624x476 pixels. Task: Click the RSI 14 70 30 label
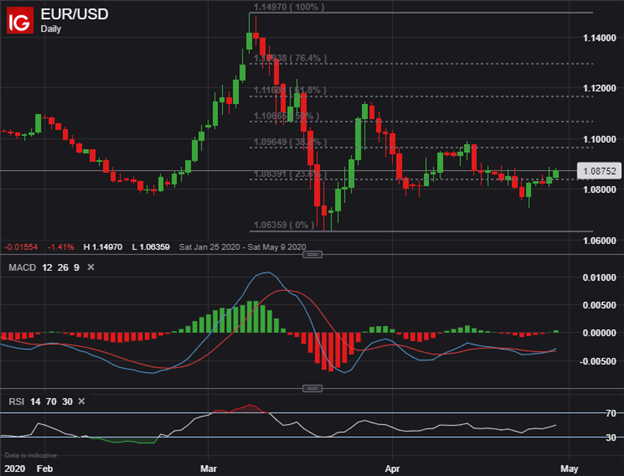tap(41, 402)
